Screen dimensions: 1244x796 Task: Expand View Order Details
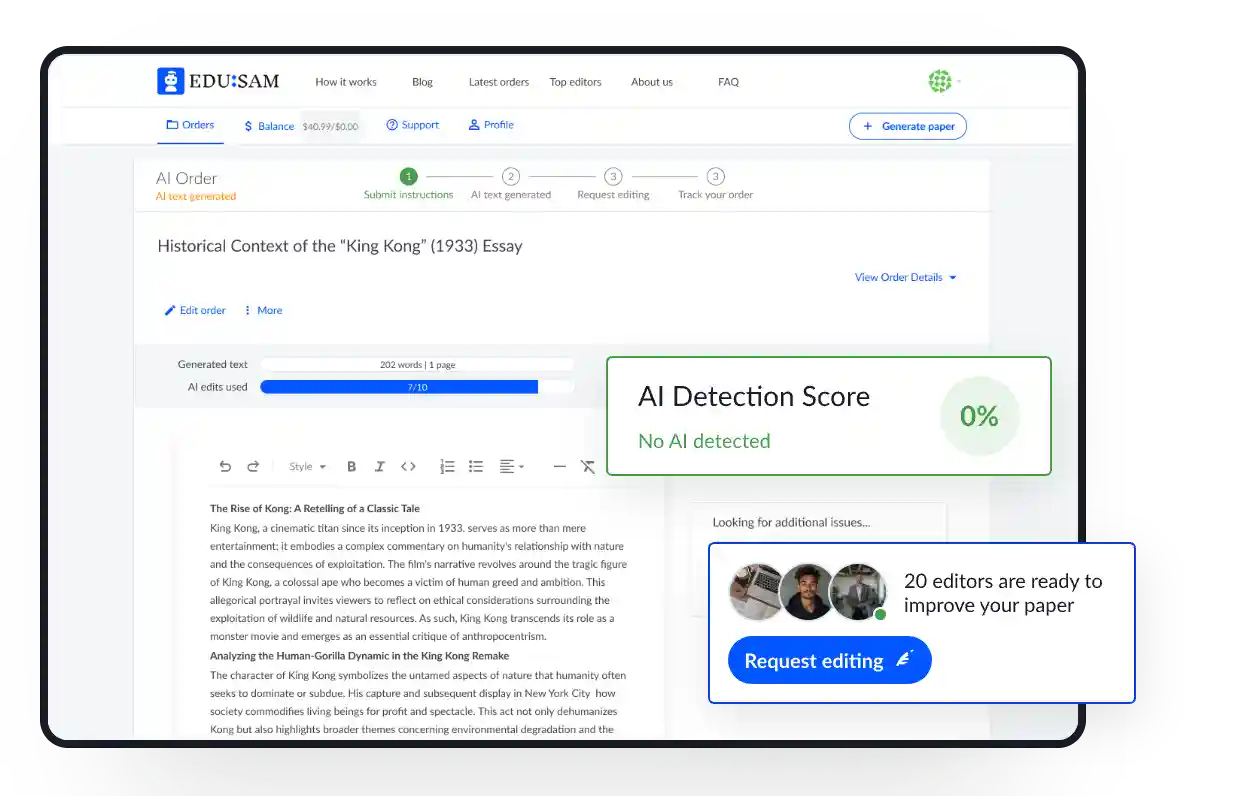point(905,277)
